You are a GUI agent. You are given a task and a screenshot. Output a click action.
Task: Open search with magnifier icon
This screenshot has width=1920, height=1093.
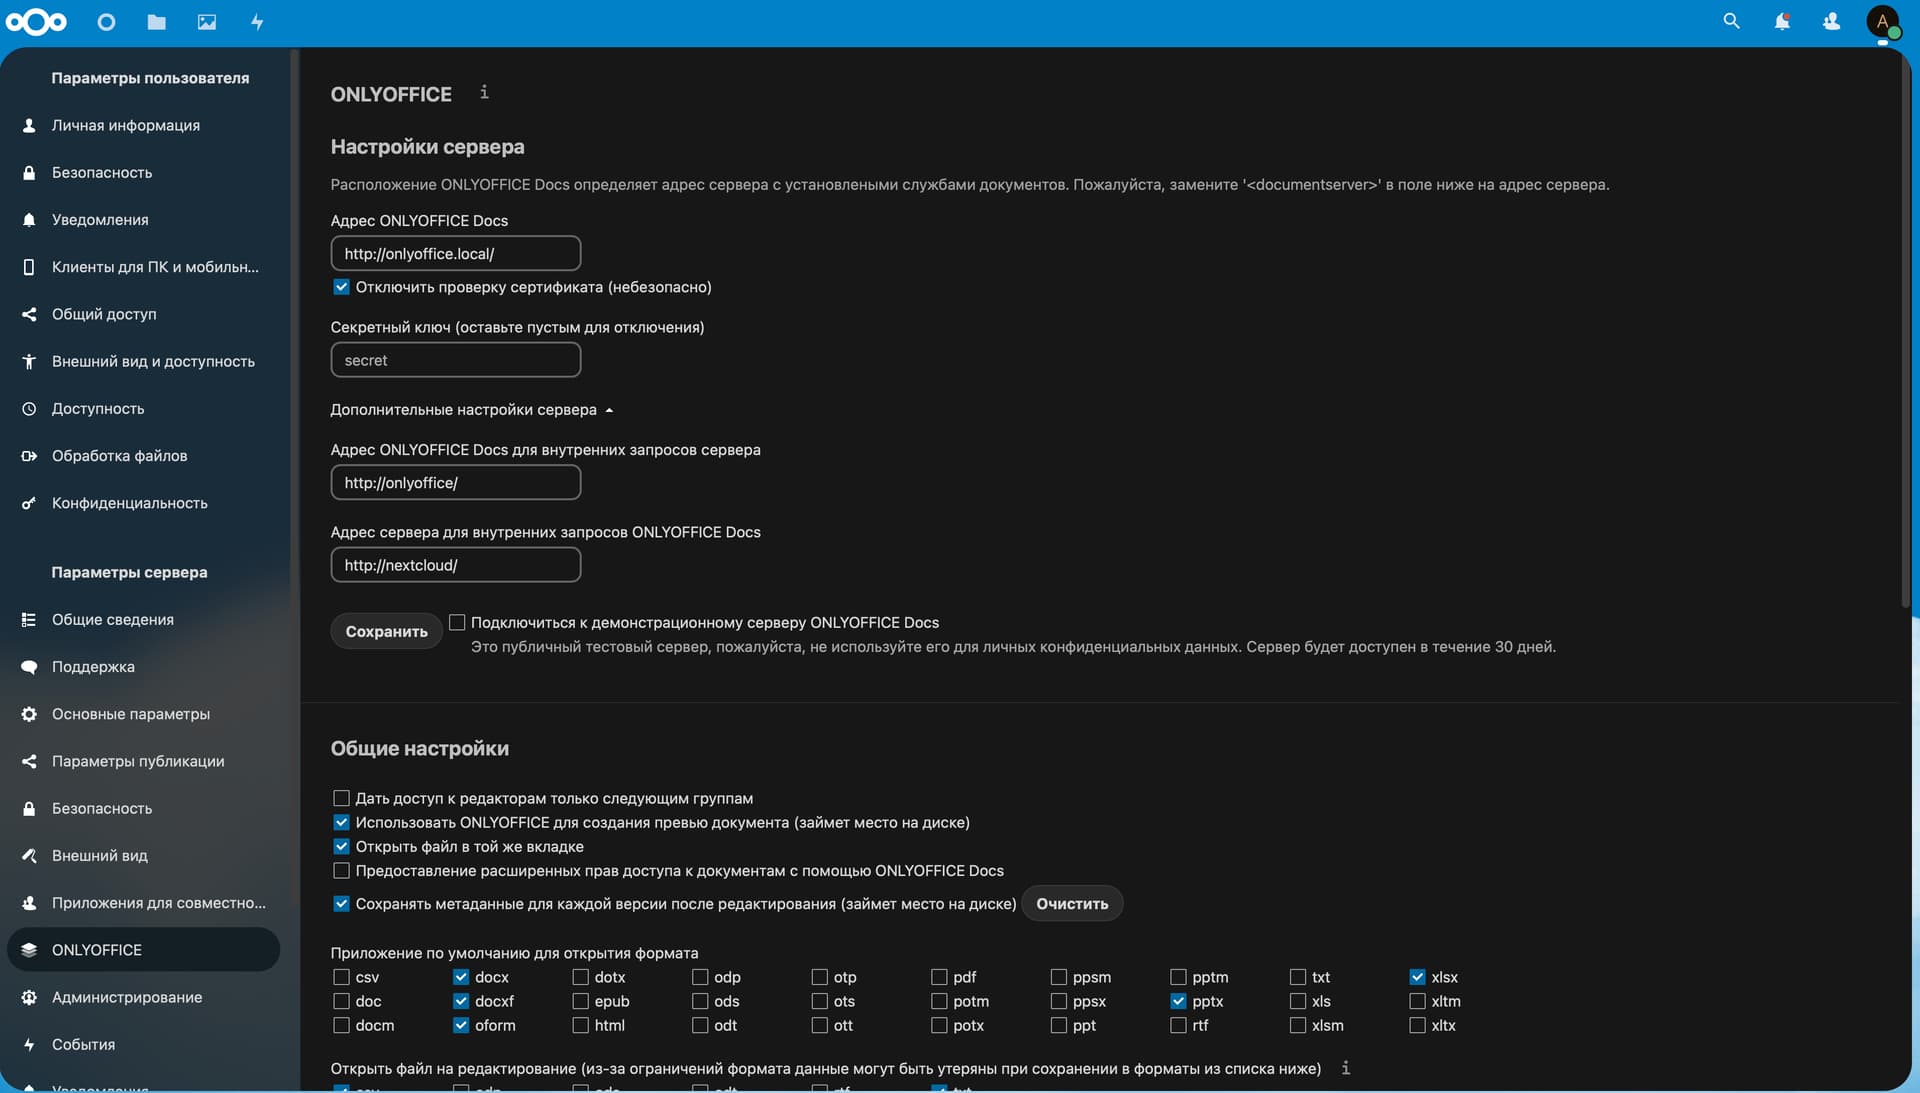pyautogui.click(x=1731, y=21)
